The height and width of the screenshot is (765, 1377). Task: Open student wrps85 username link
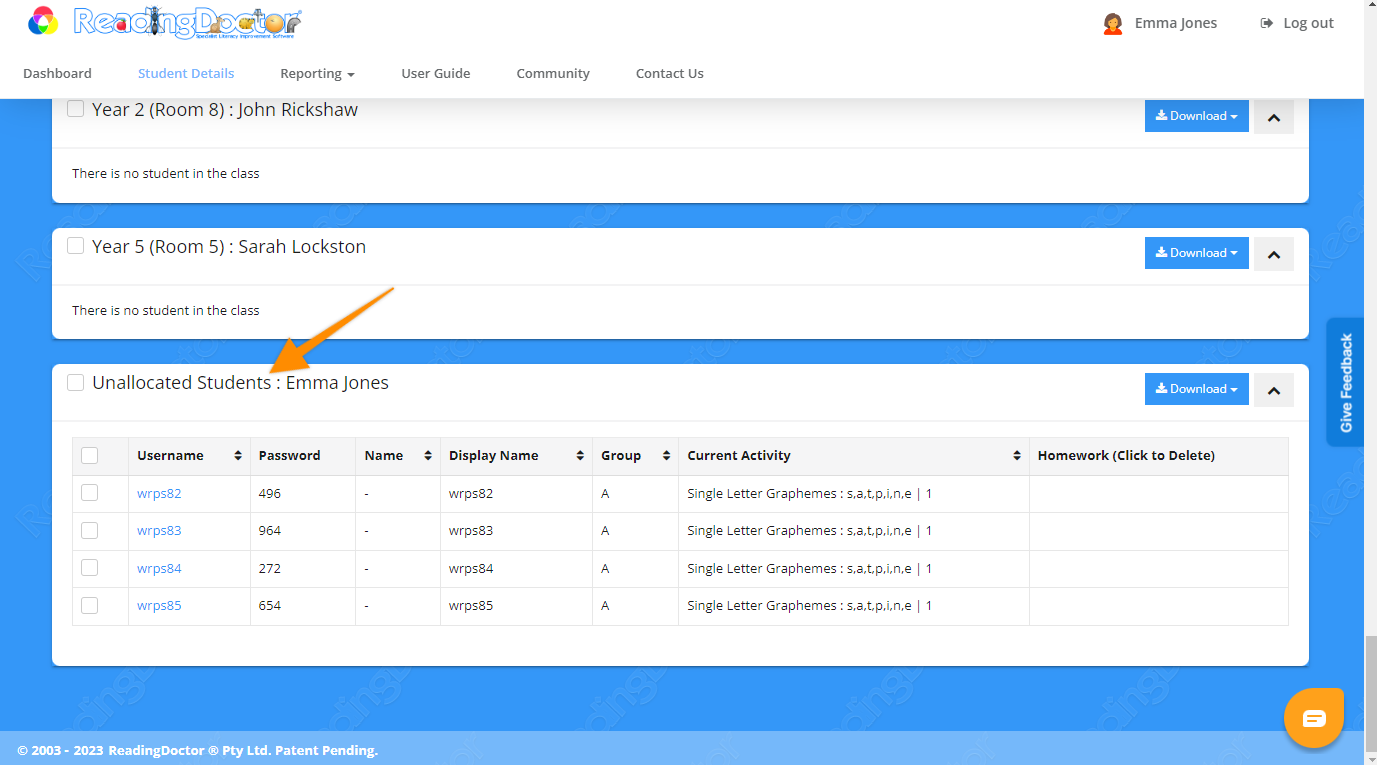pos(159,605)
